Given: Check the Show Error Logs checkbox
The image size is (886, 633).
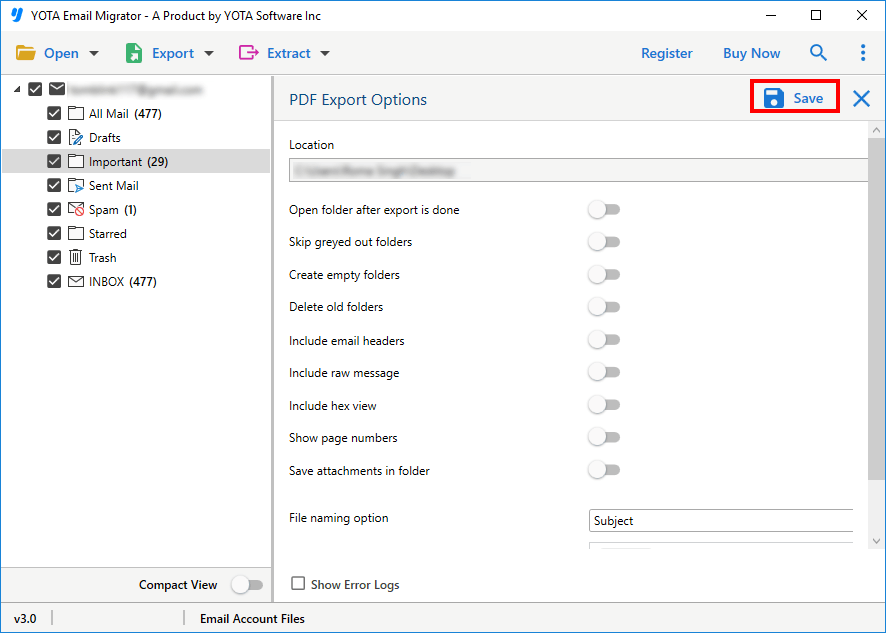Looking at the screenshot, I should coord(298,583).
